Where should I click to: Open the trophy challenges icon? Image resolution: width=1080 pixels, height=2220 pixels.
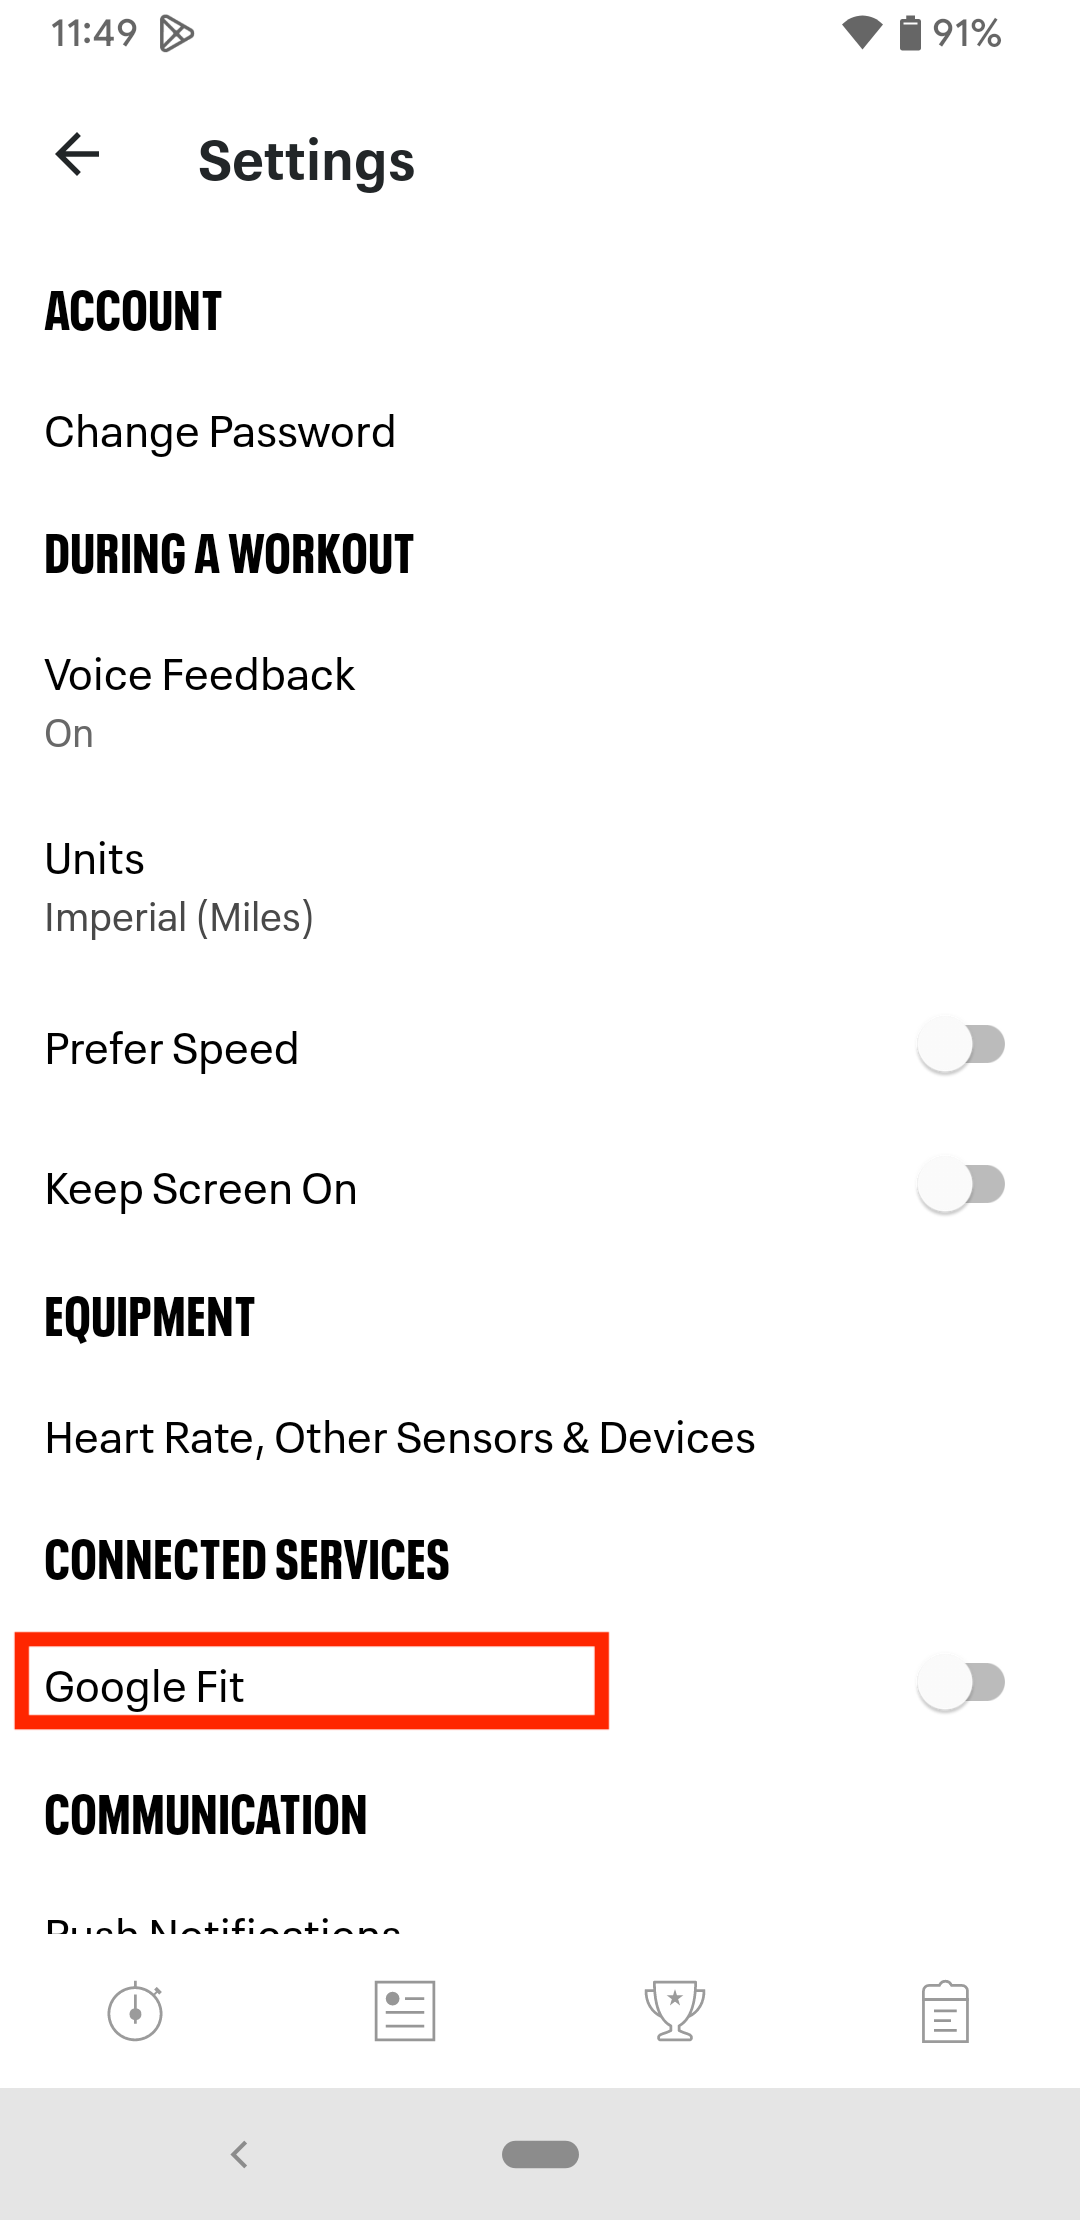click(675, 2010)
